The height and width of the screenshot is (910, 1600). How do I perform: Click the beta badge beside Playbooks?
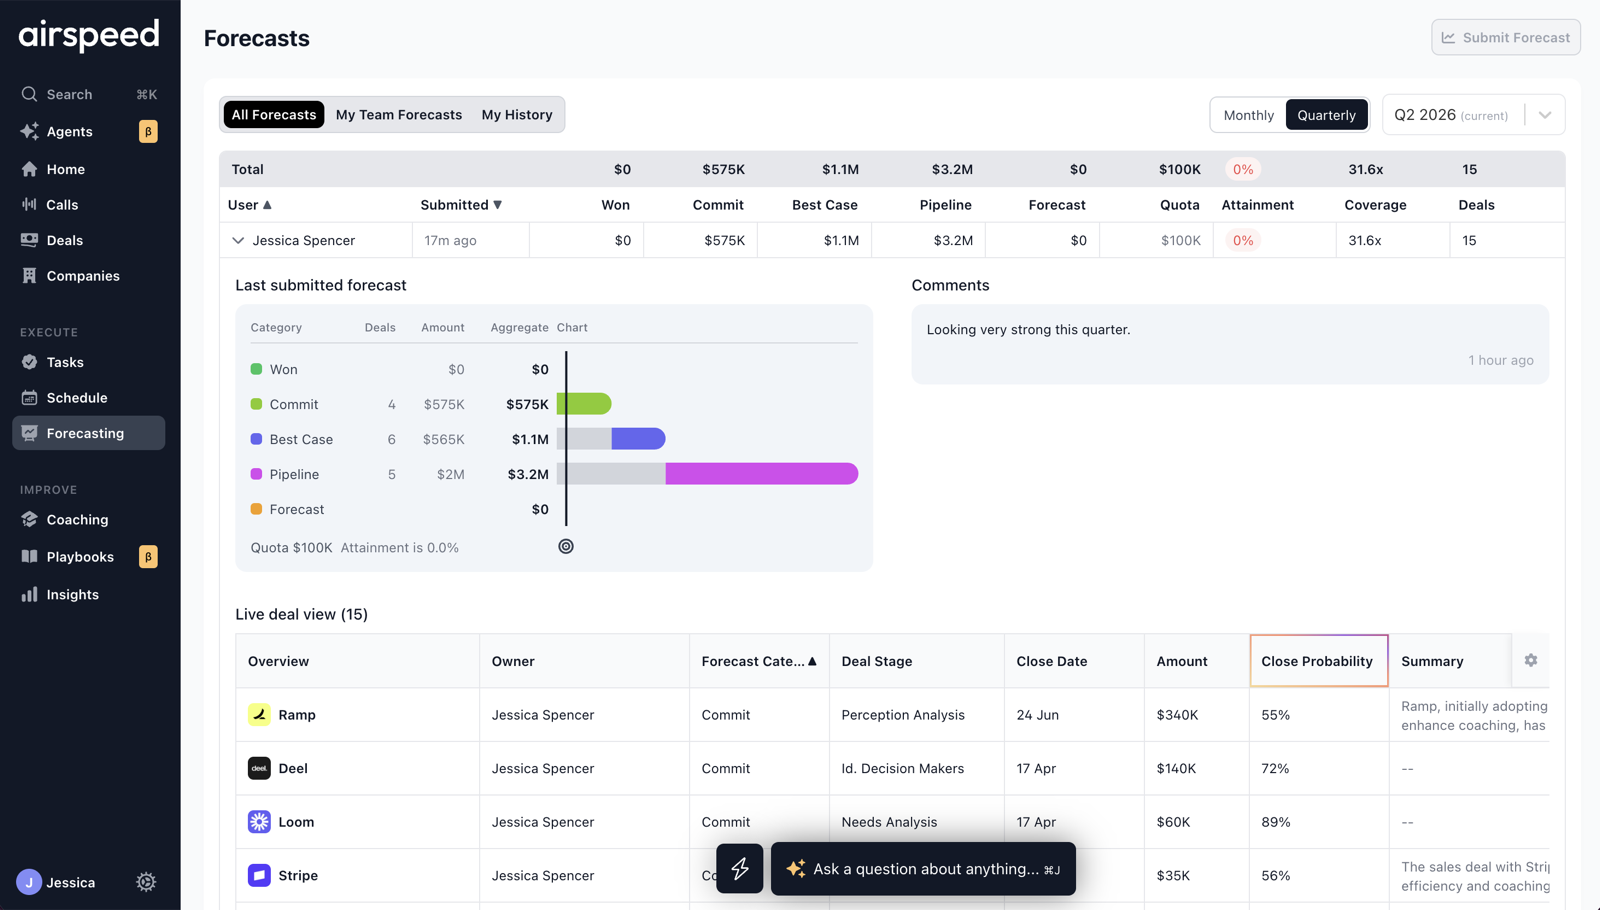(148, 557)
